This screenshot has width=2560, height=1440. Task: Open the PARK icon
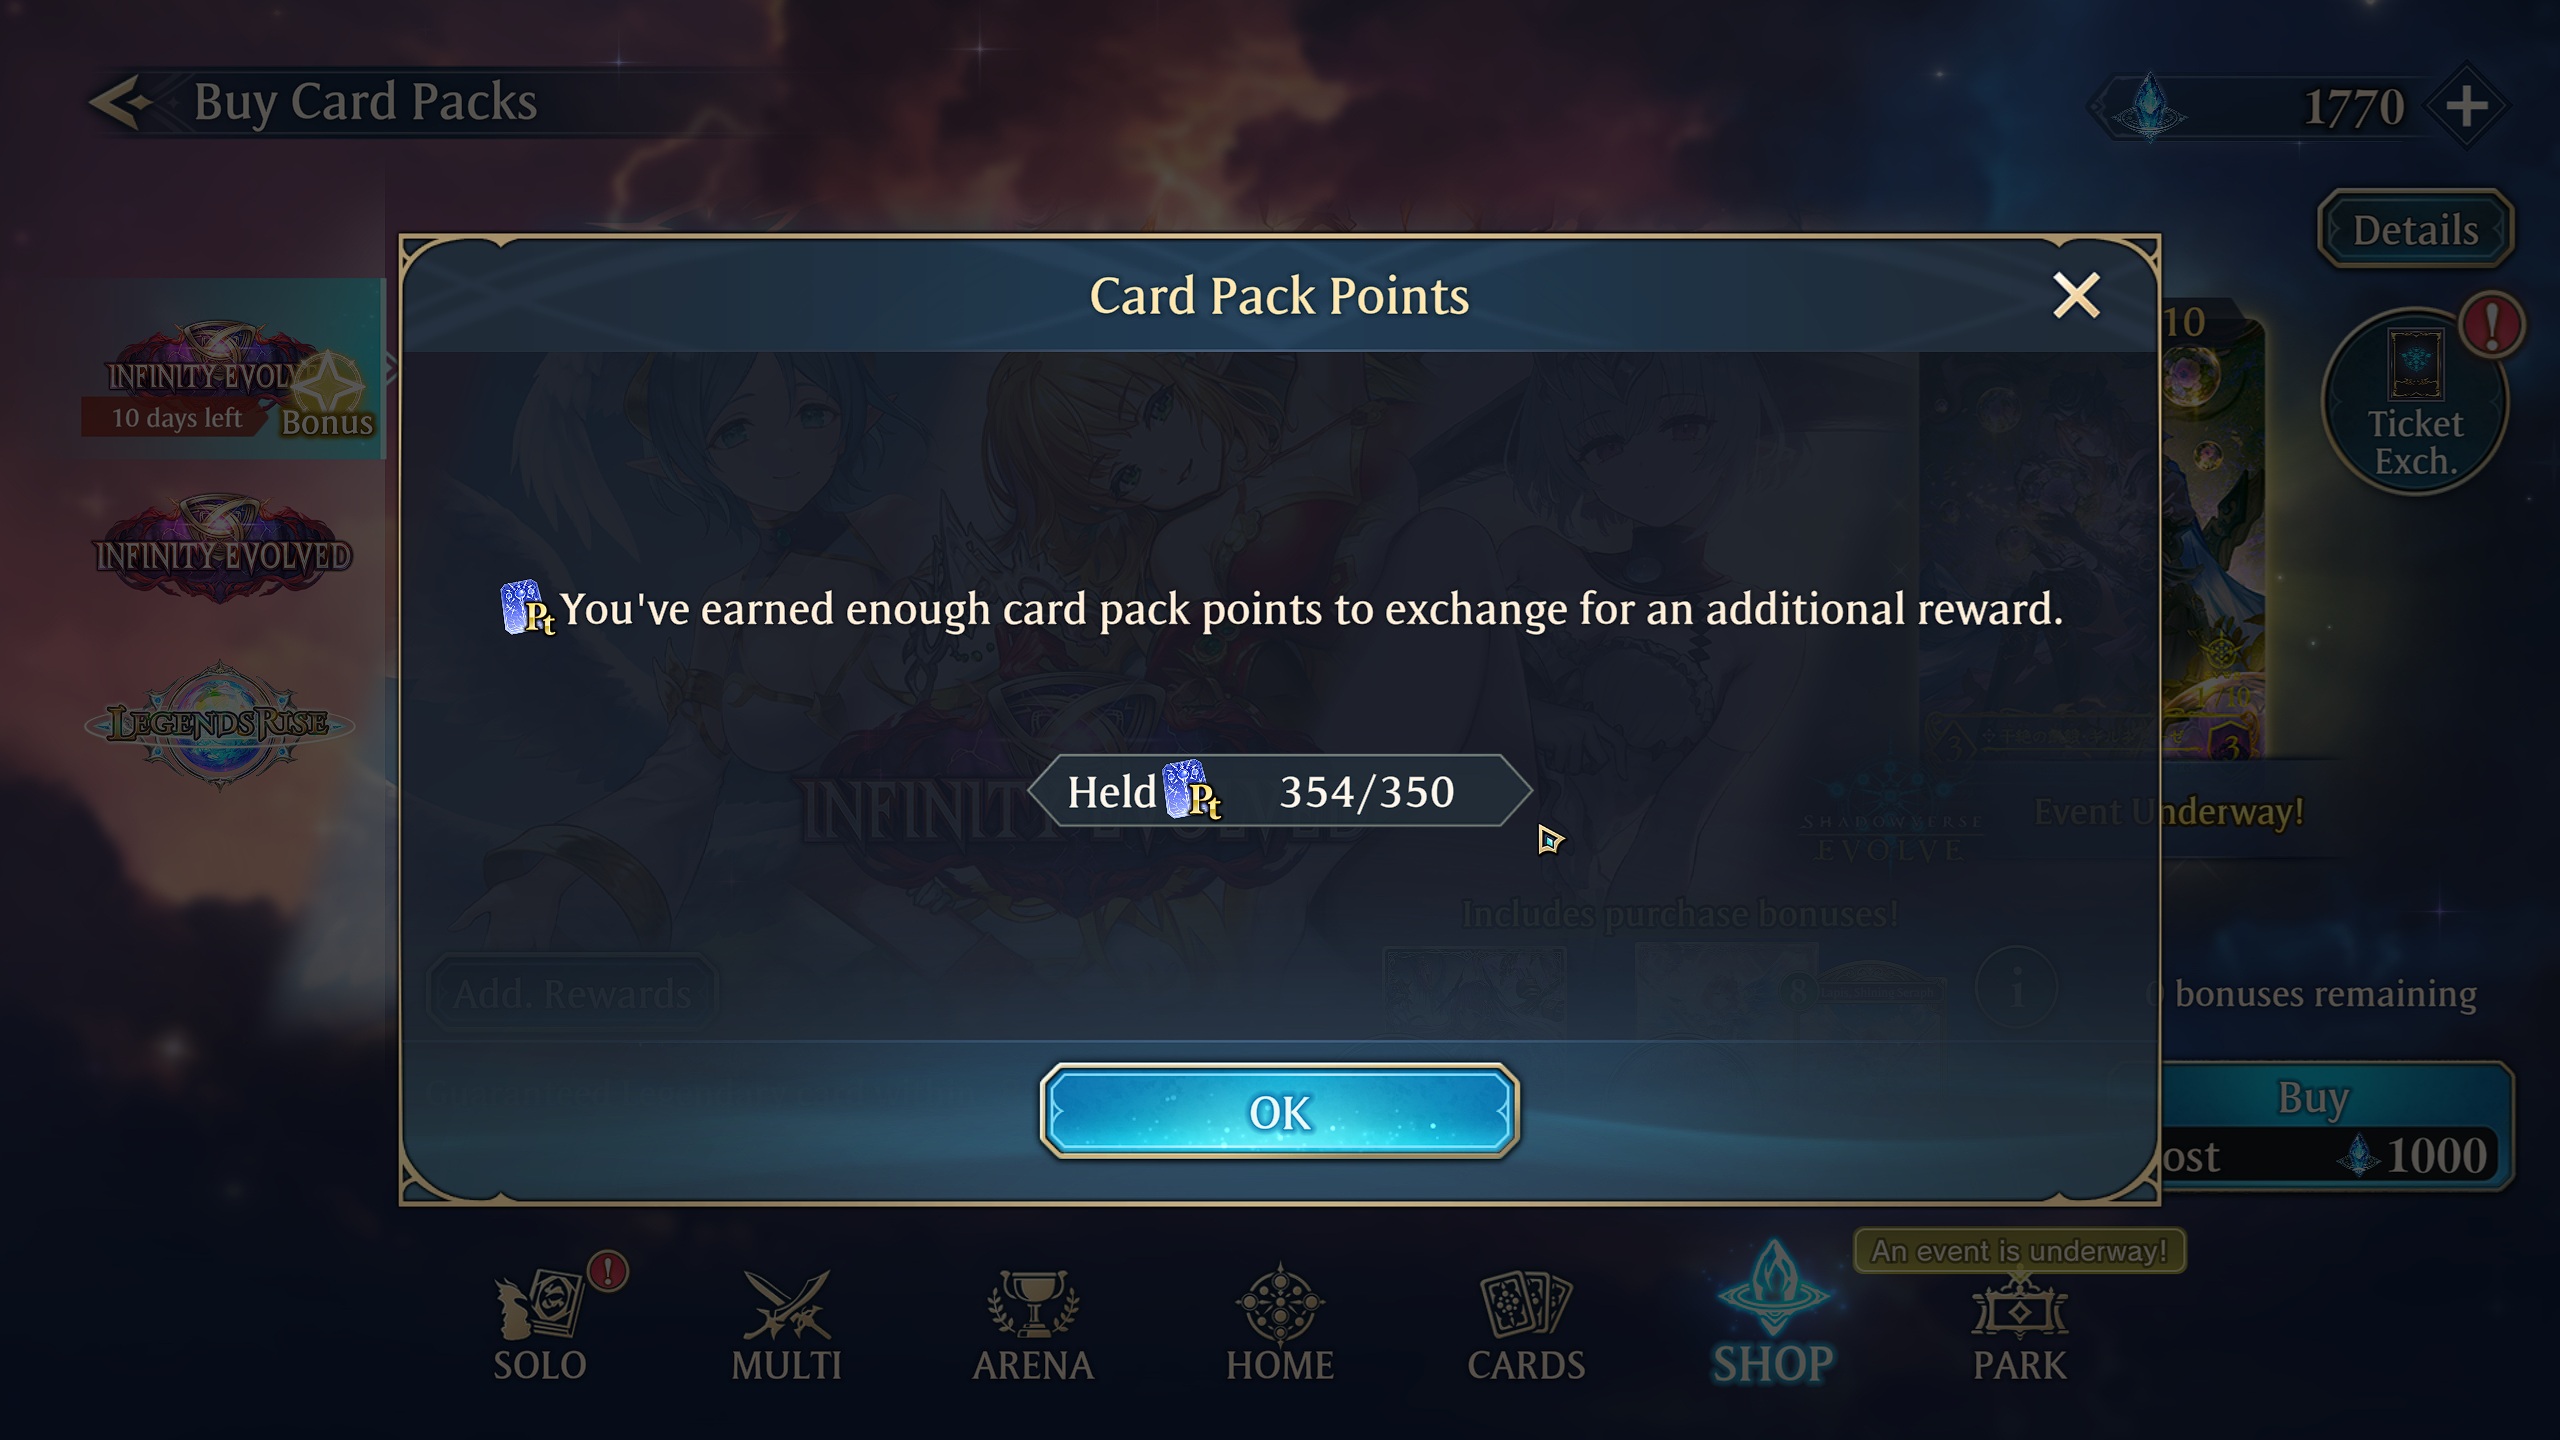(2019, 1326)
